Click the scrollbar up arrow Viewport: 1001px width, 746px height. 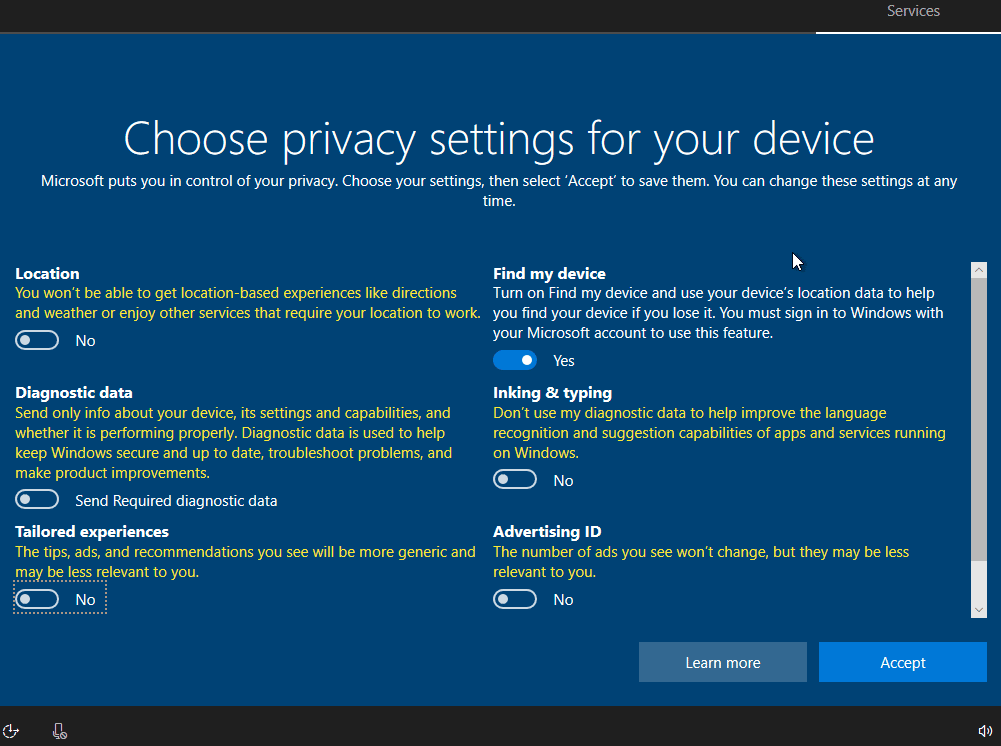980,268
